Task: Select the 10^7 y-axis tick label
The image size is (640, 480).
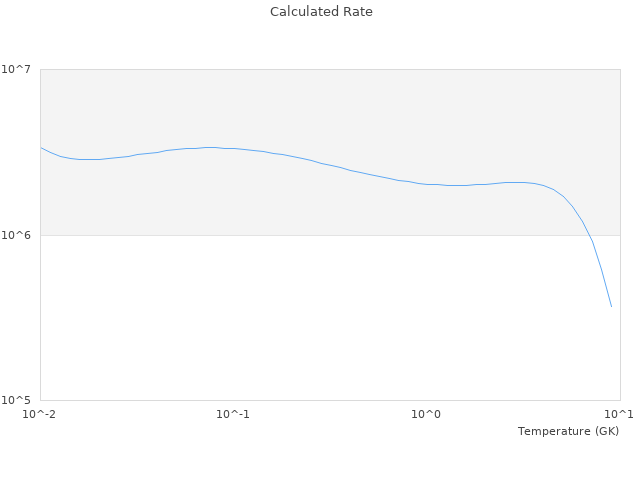Action: (19, 69)
